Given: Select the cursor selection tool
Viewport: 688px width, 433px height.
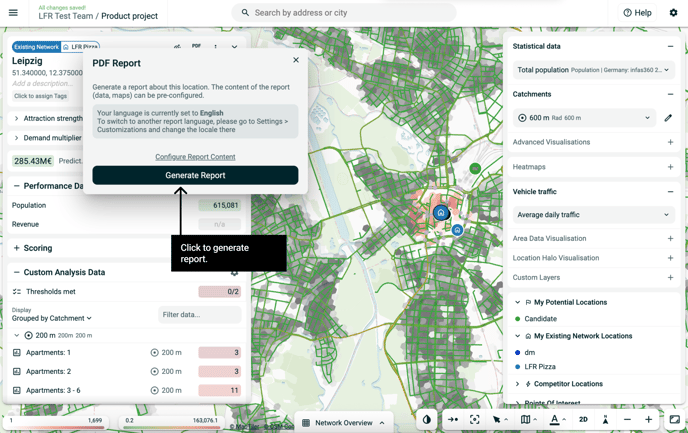Looking at the screenshot, I should click(x=497, y=420).
